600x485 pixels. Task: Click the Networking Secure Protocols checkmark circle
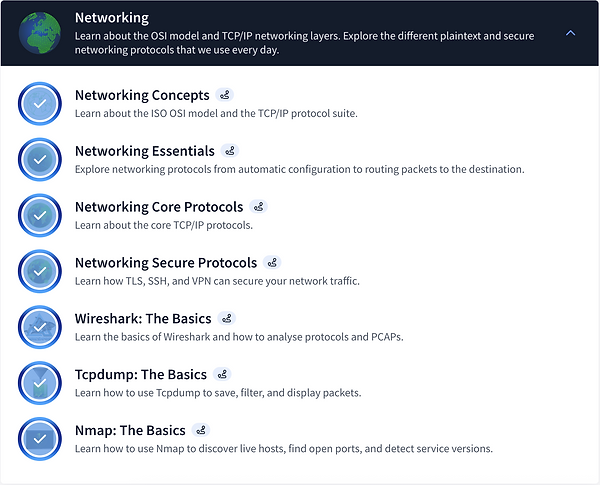pyautogui.click(x=40, y=271)
